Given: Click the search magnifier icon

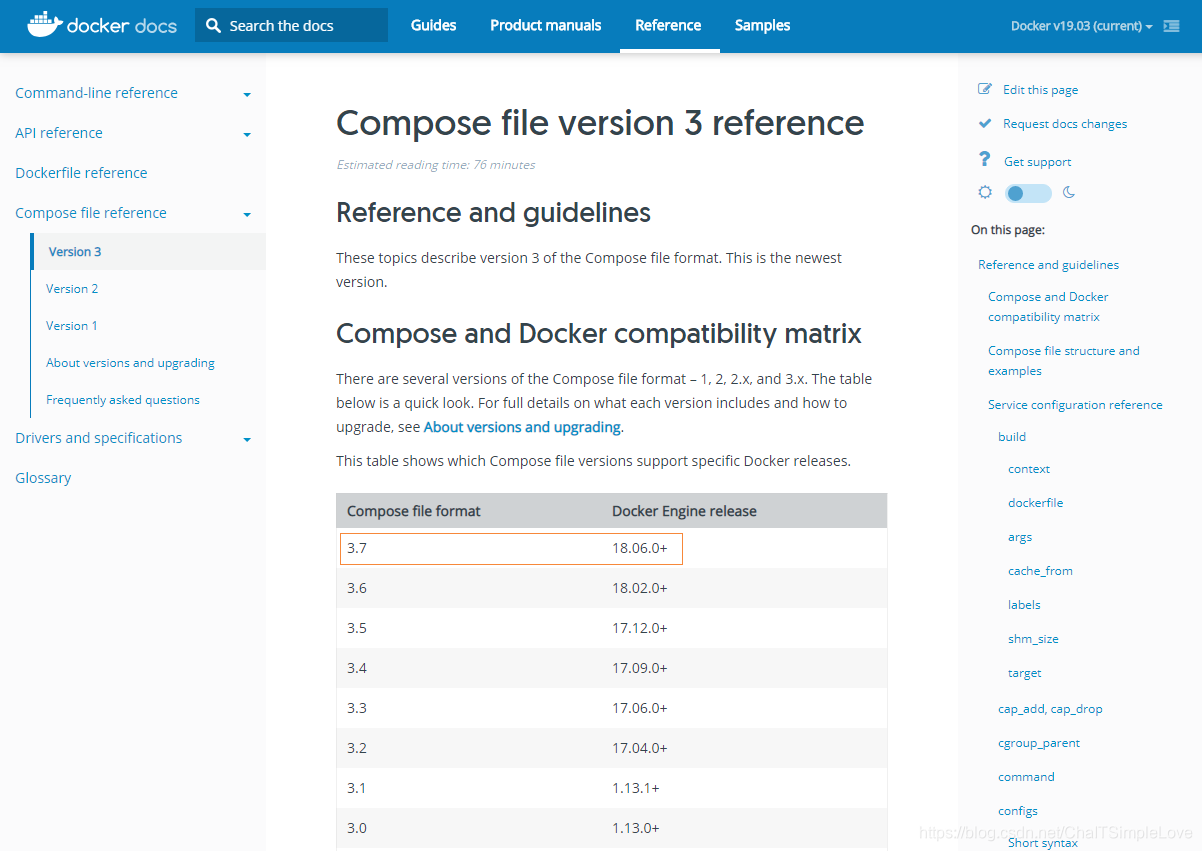Looking at the screenshot, I should point(213,26).
